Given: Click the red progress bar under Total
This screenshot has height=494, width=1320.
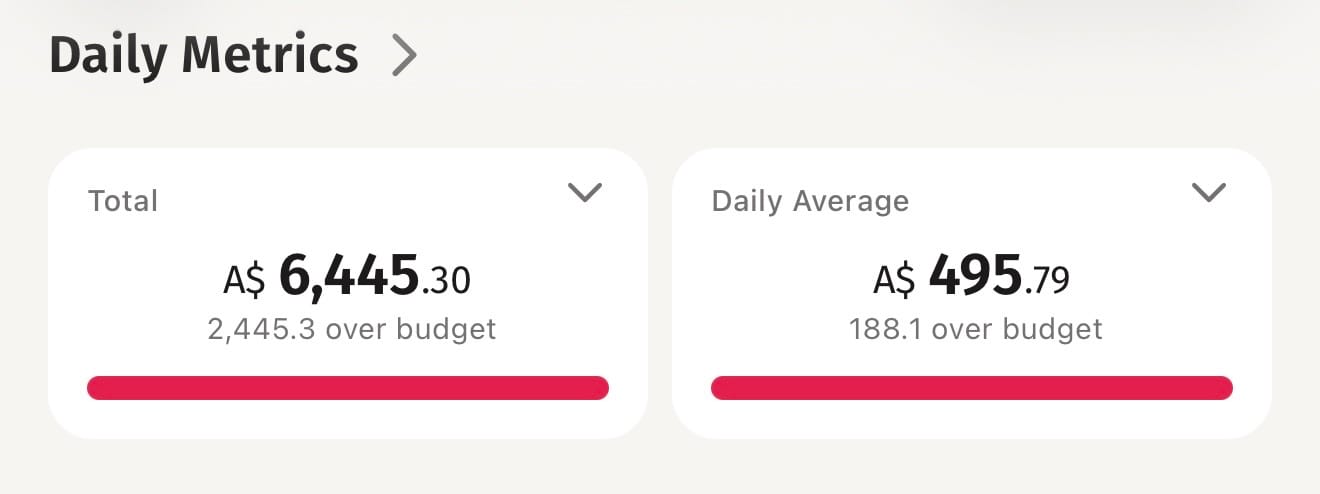Looking at the screenshot, I should pos(348,388).
